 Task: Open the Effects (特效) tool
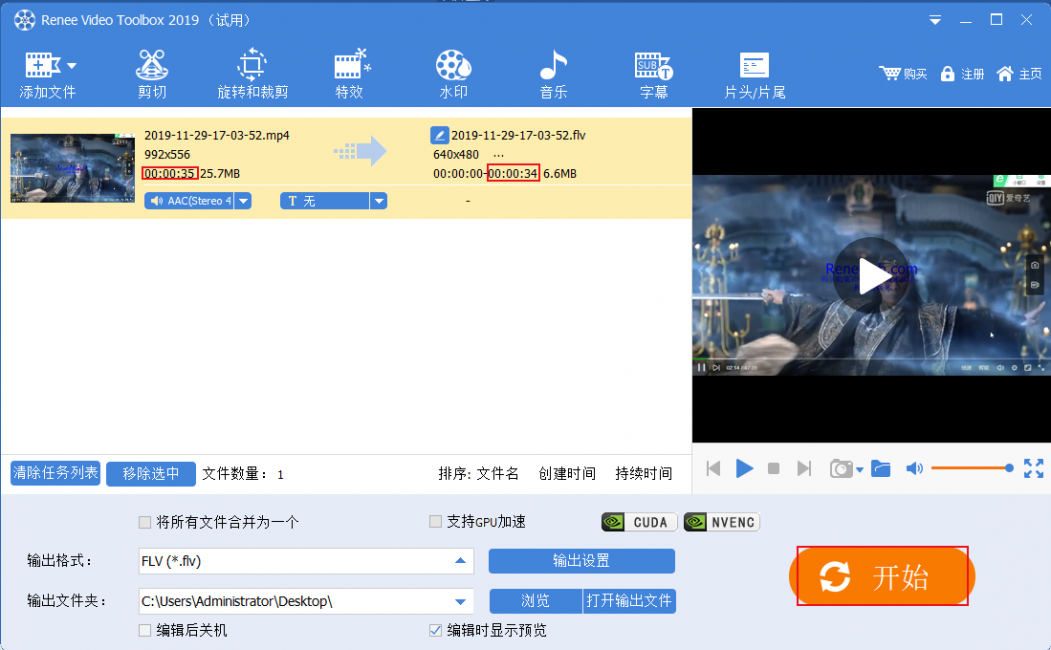(351, 74)
